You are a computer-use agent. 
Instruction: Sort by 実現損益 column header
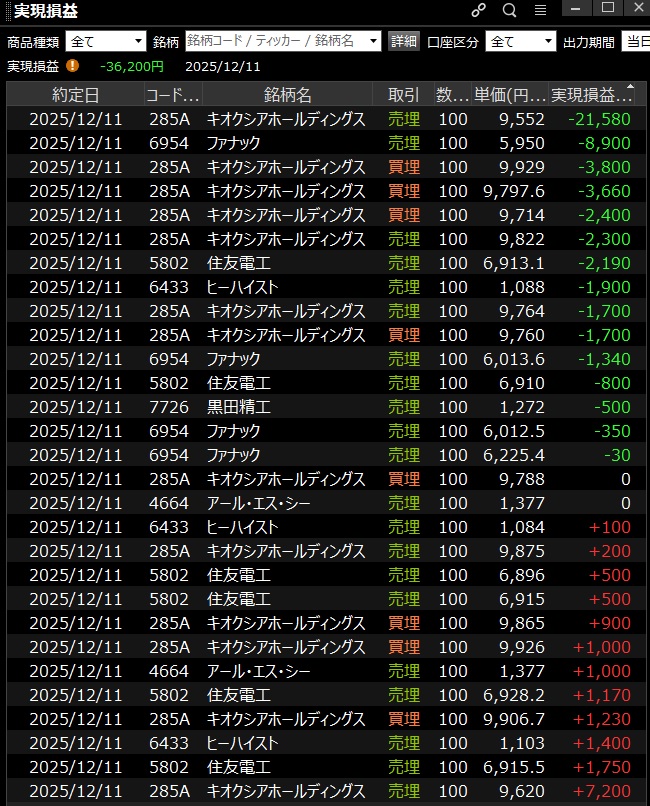point(591,95)
